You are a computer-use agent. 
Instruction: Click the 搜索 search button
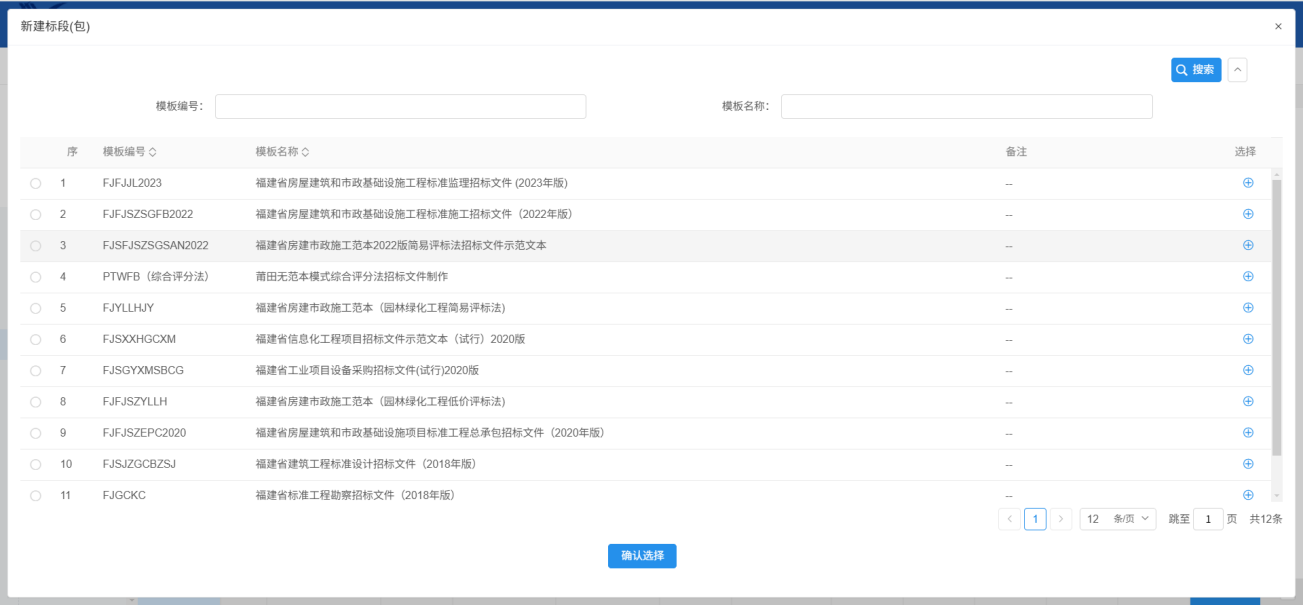click(x=1196, y=70)
